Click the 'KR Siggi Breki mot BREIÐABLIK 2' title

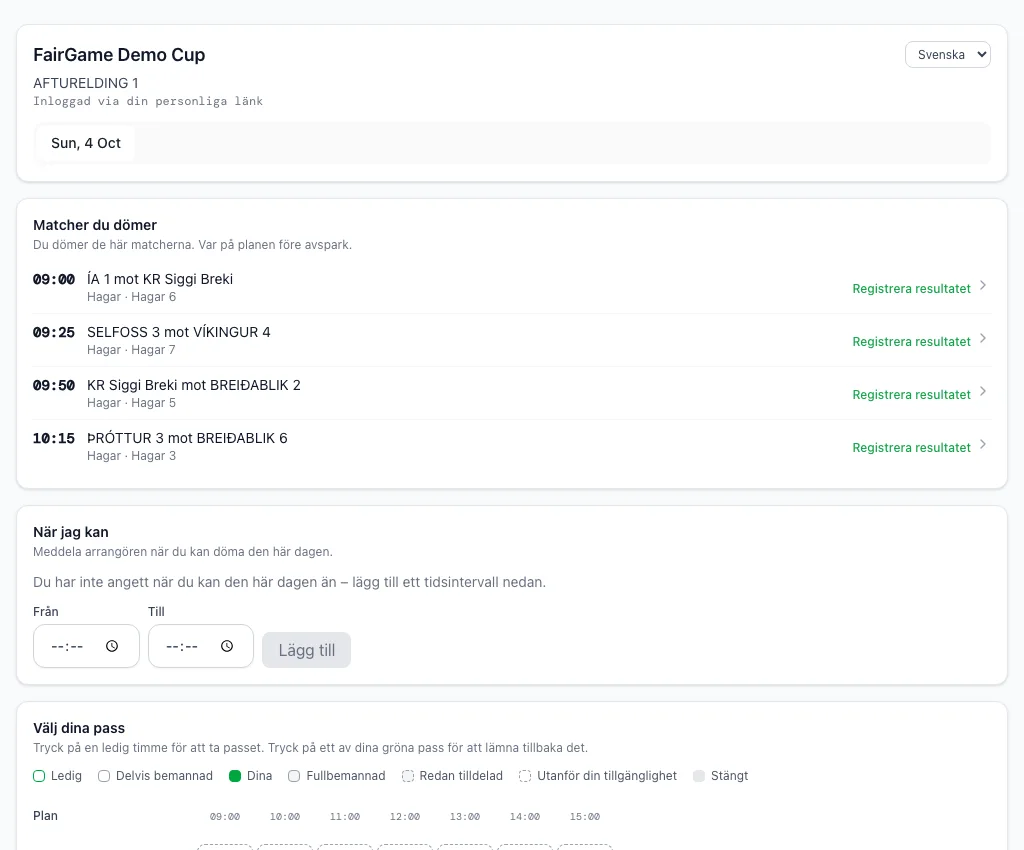pos(194,385)
